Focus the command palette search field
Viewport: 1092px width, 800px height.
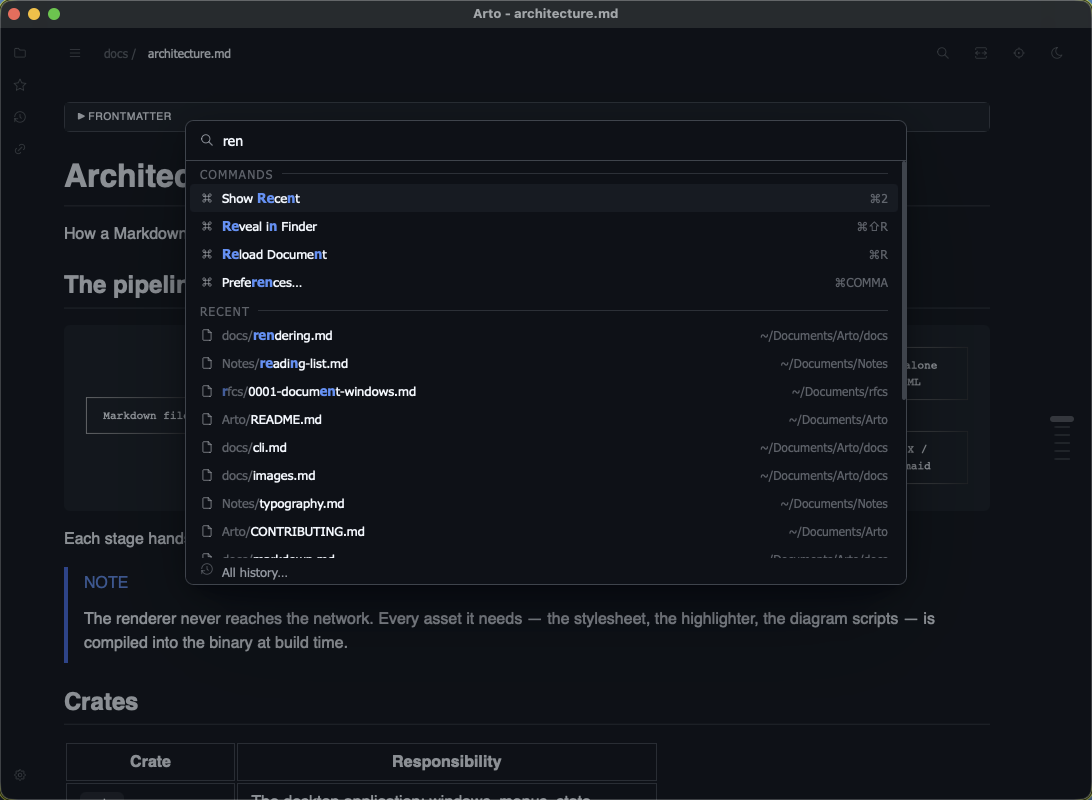tap(545, 141)
